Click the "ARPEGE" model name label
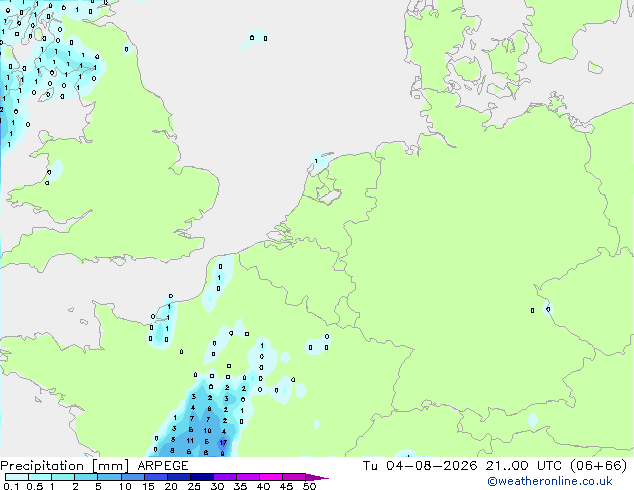 [163, 466]
